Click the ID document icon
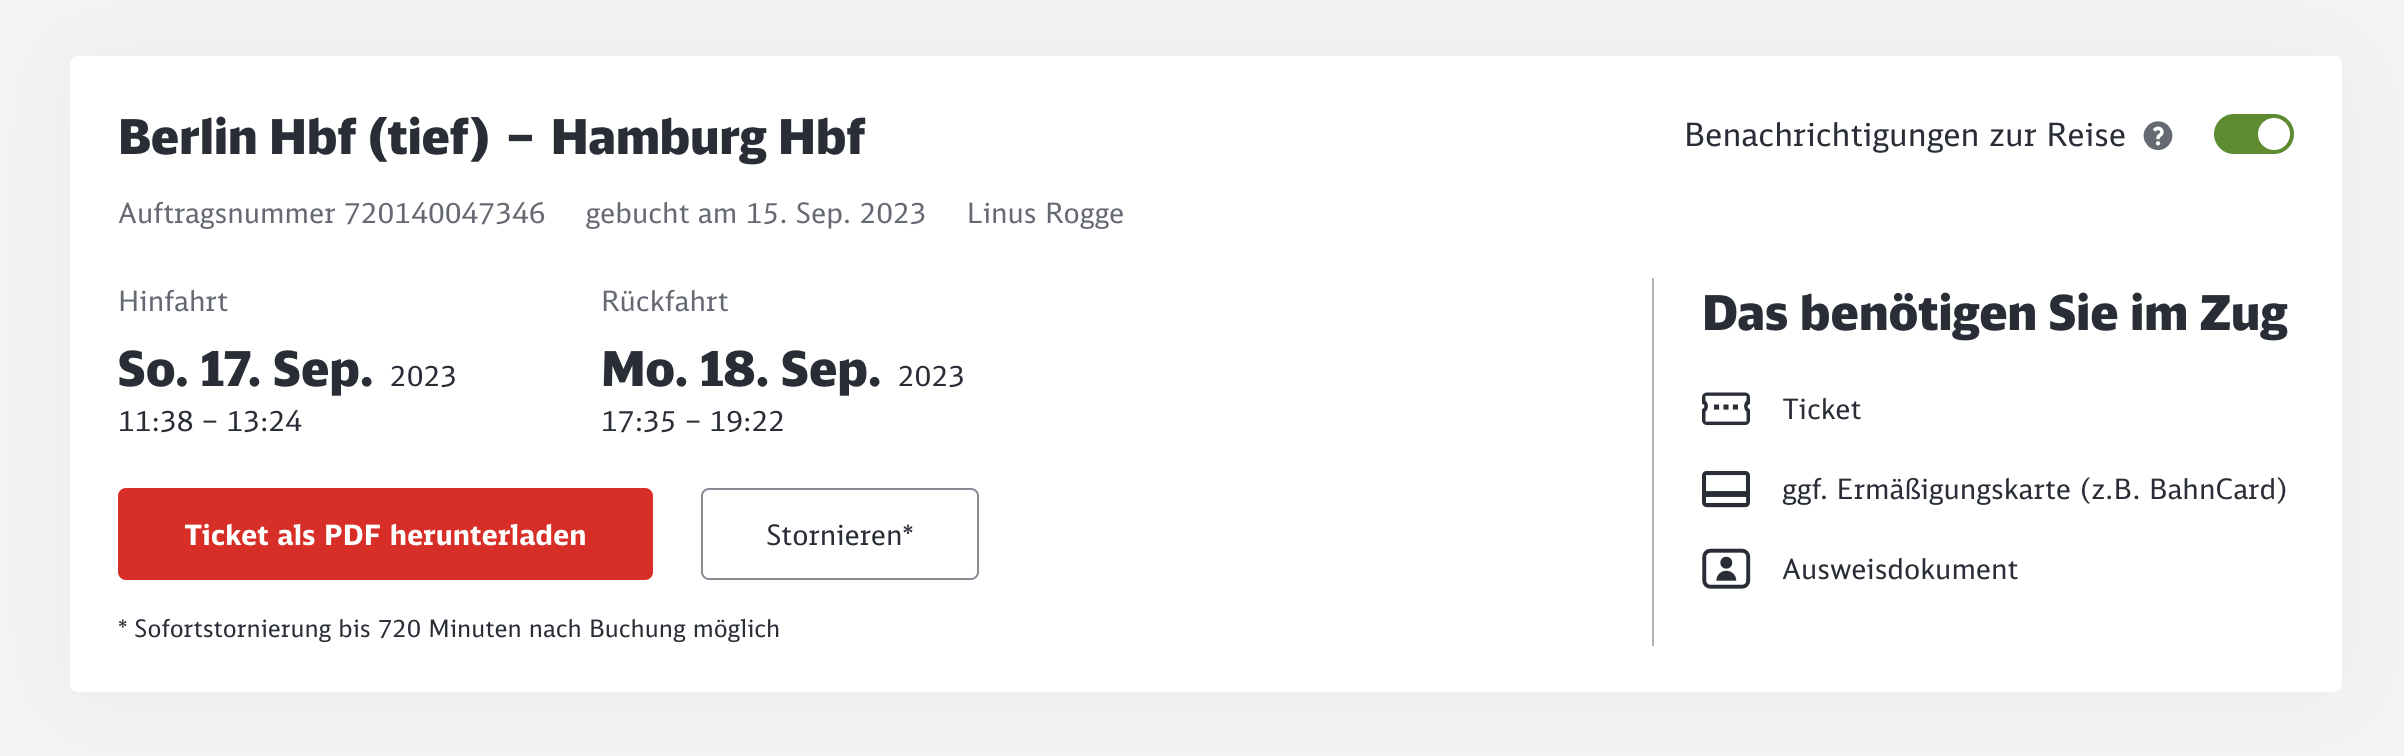Viewport: 2404px width, 756px height. (1725, 569)
